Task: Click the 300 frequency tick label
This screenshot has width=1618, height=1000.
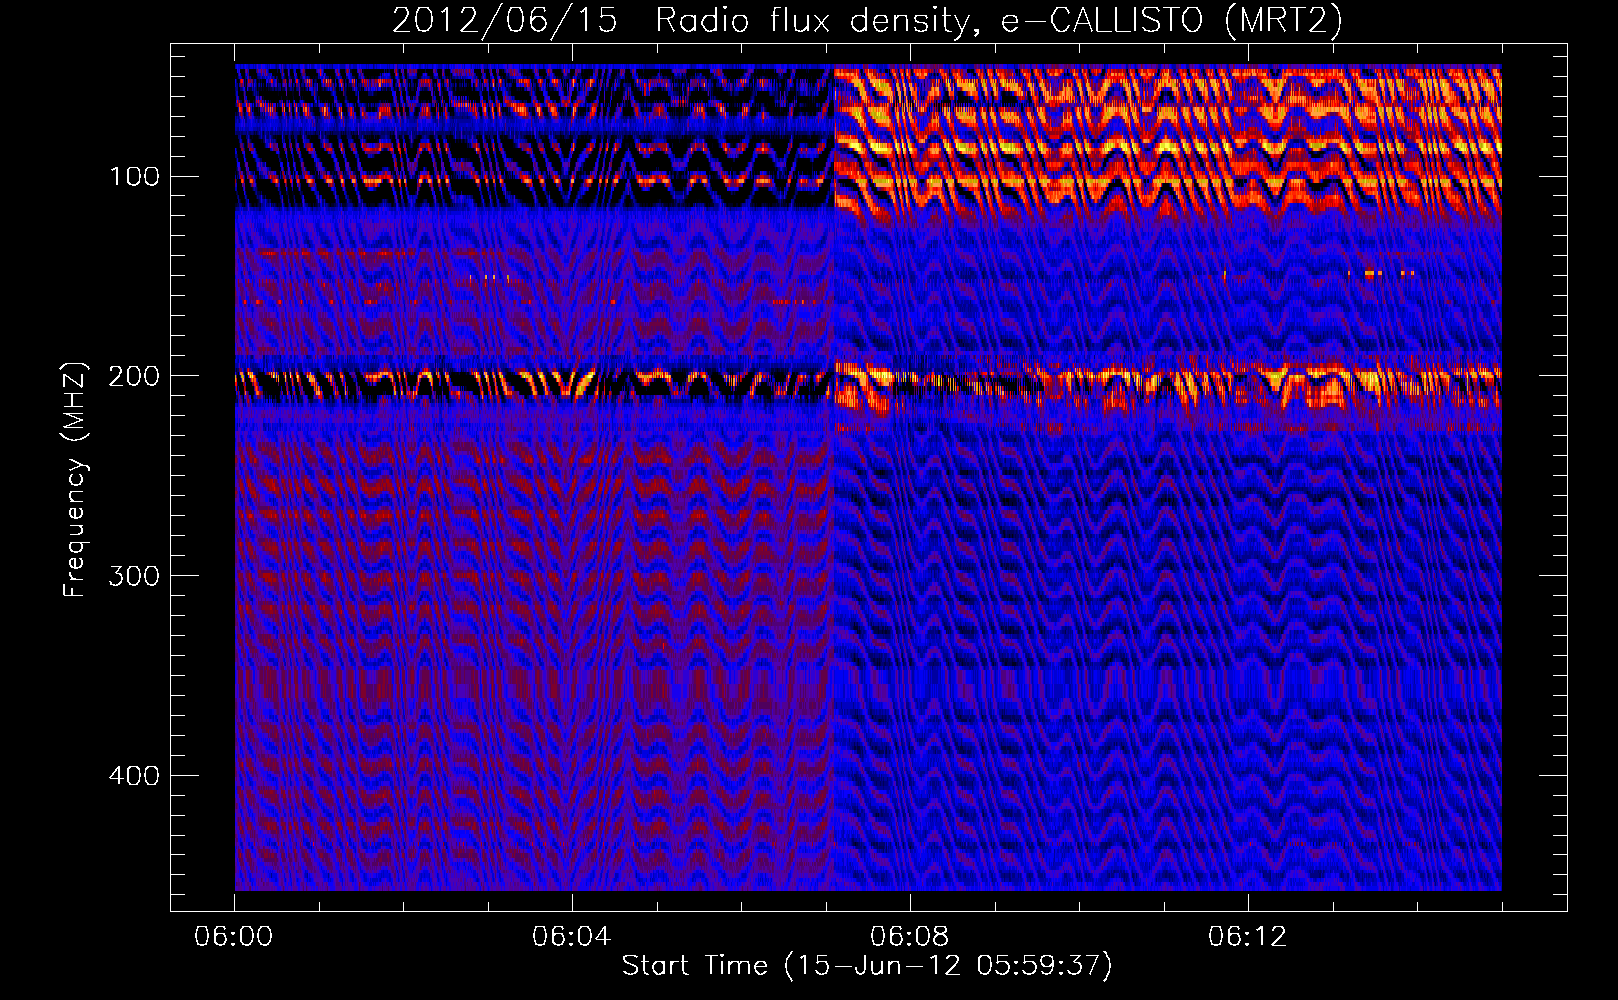Action: click(x=134, y=576)
